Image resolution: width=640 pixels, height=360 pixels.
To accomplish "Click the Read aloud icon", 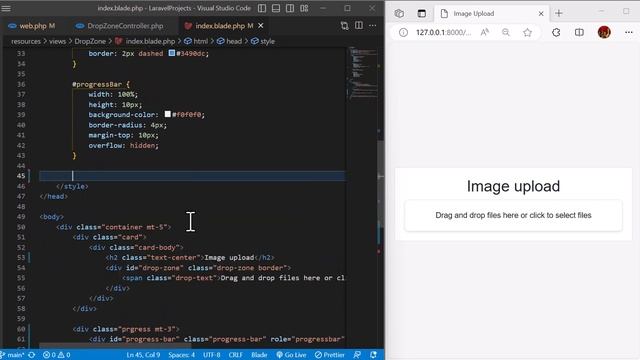I will [x=485, y=32].
